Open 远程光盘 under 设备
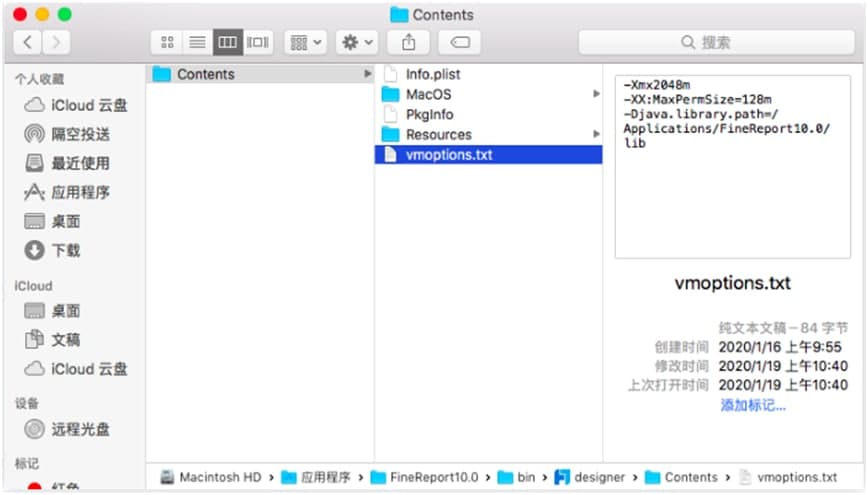Image resolution: width=868 pixels, height=495 pixels. pos(66,429)
